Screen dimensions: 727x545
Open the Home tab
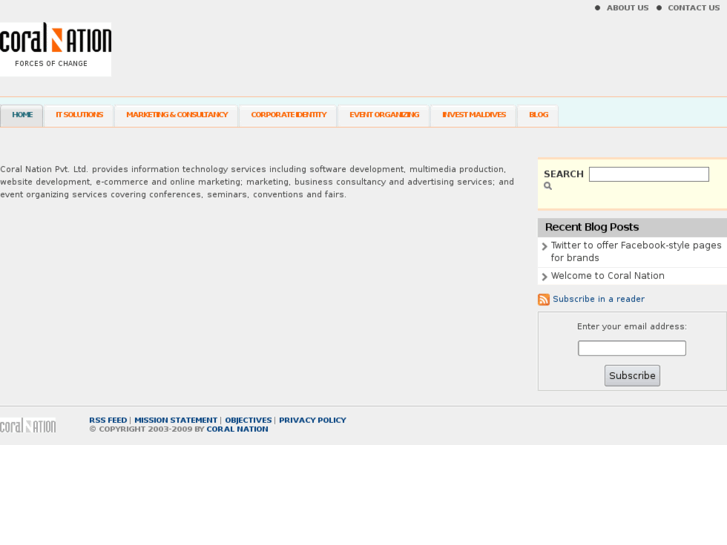22,115
